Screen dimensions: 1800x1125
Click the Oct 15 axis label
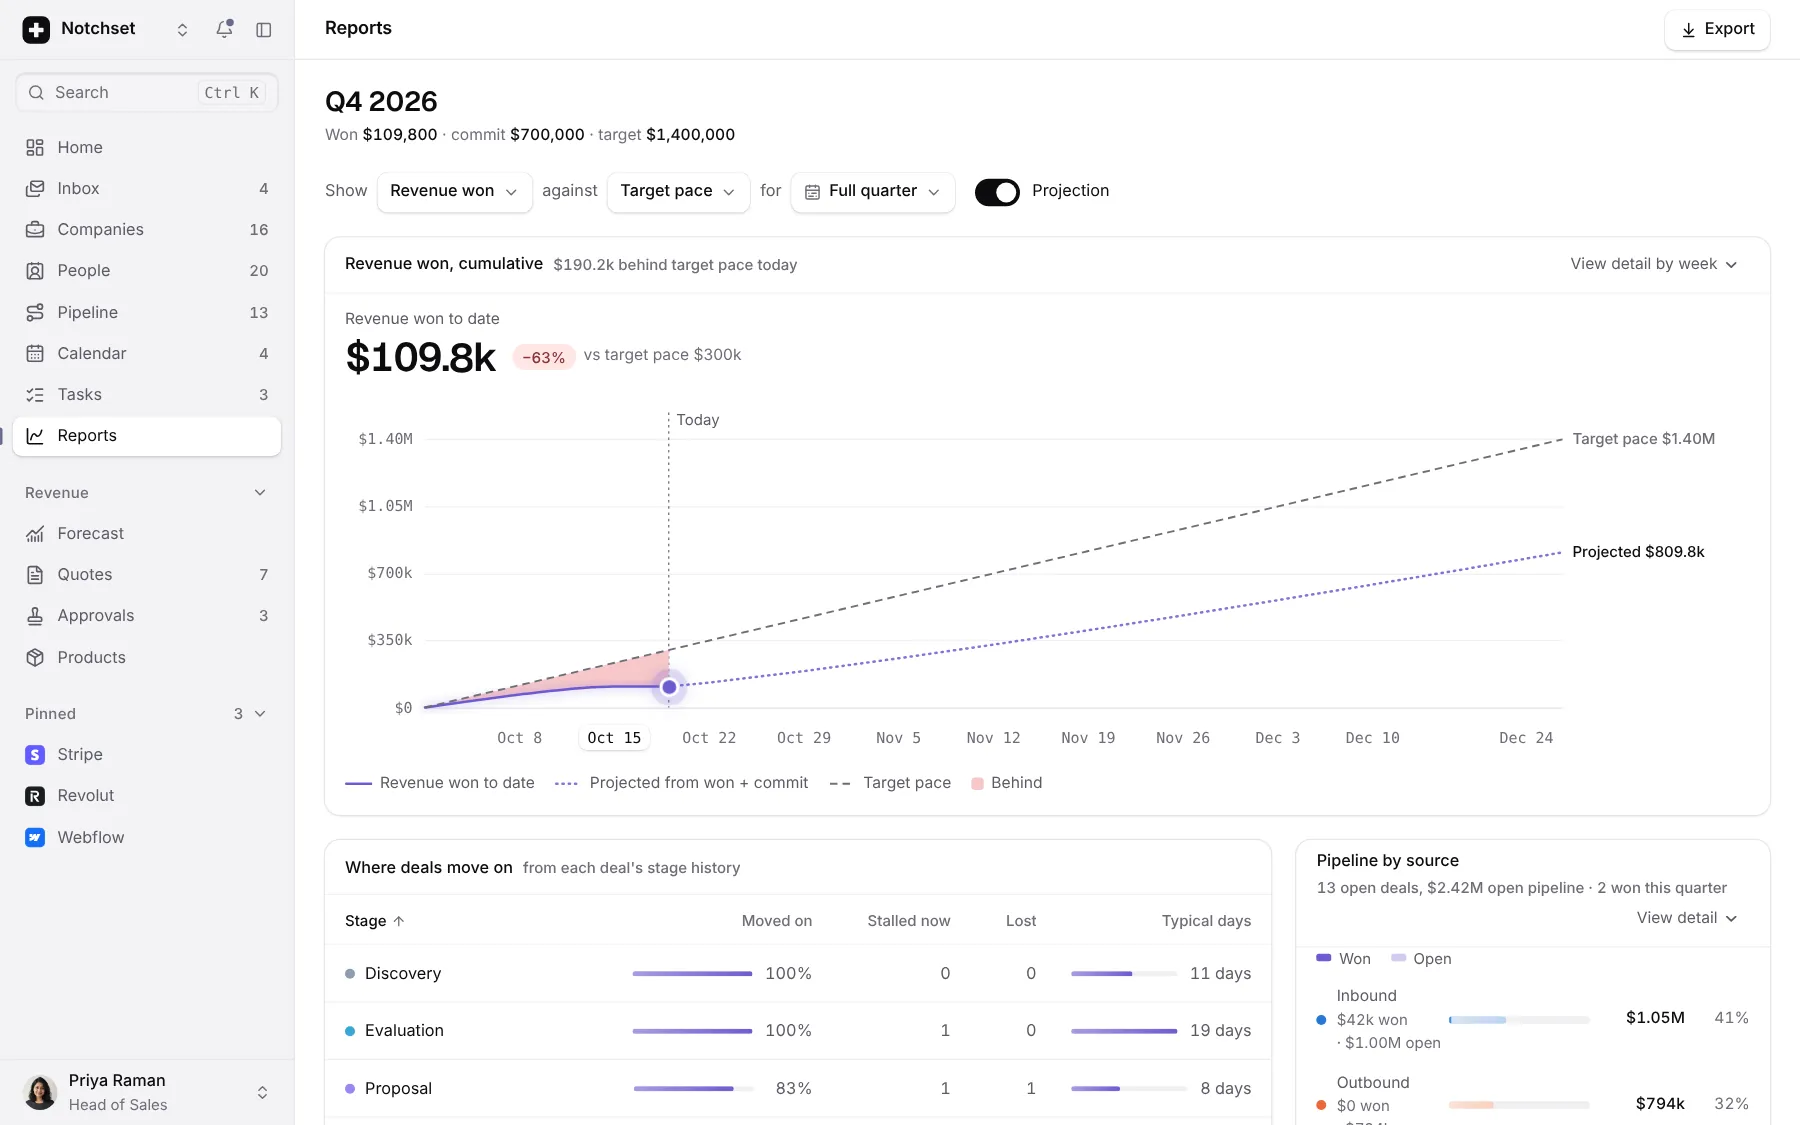[x=614, y=738]
